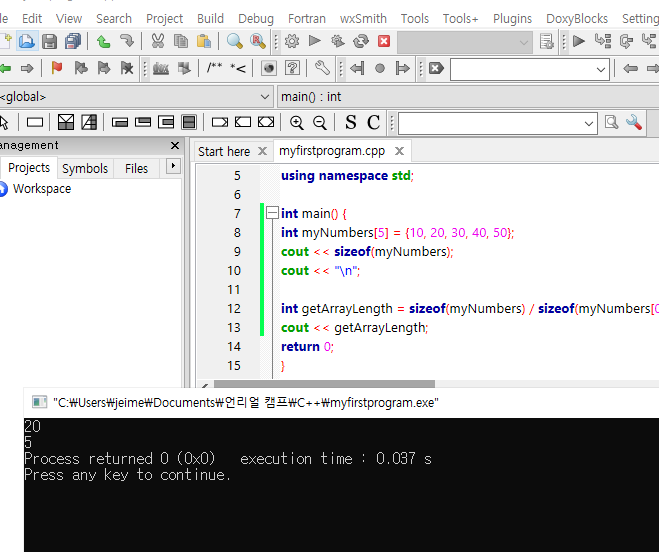Collapse the main() code fold marker
The height and width of the screenshot is (552, 659).
click(x=272, y=213)
